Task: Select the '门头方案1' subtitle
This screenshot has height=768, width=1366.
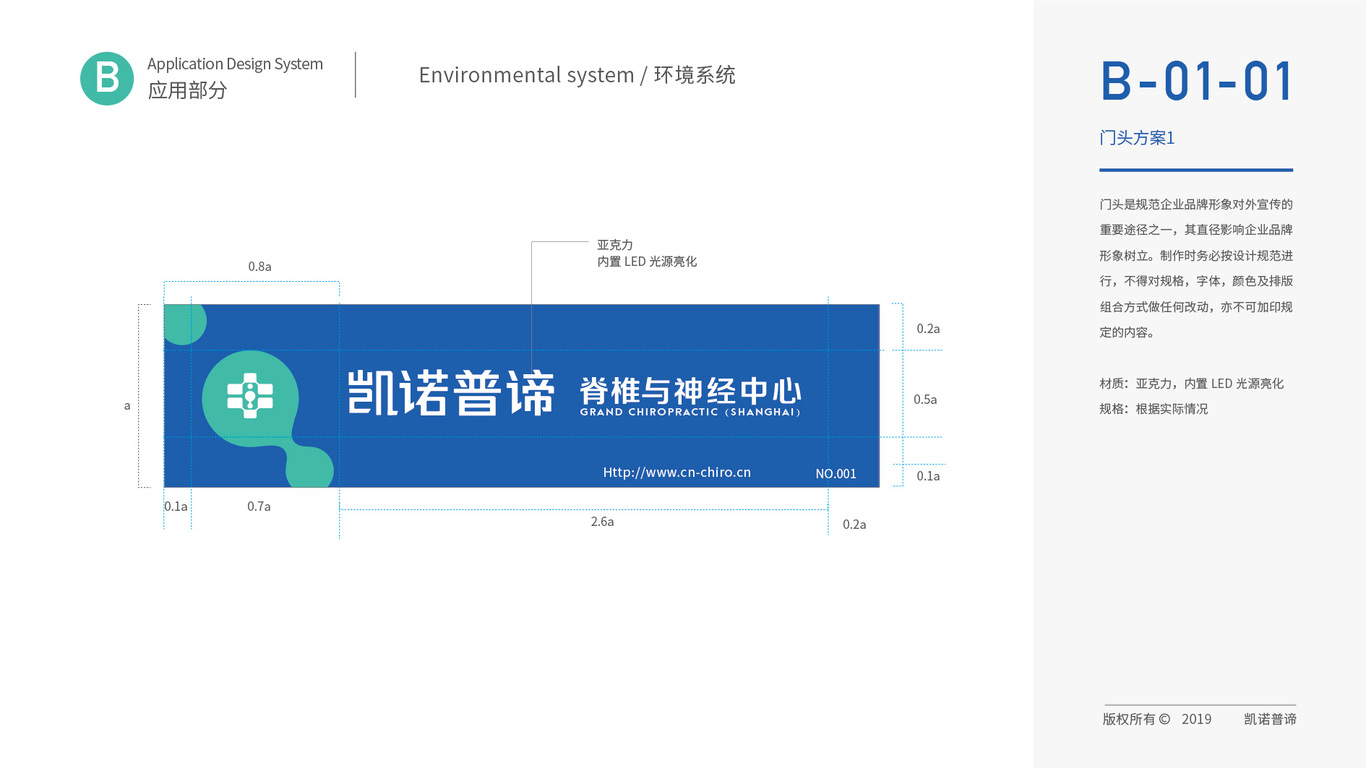Action: tap(1137, 138)
